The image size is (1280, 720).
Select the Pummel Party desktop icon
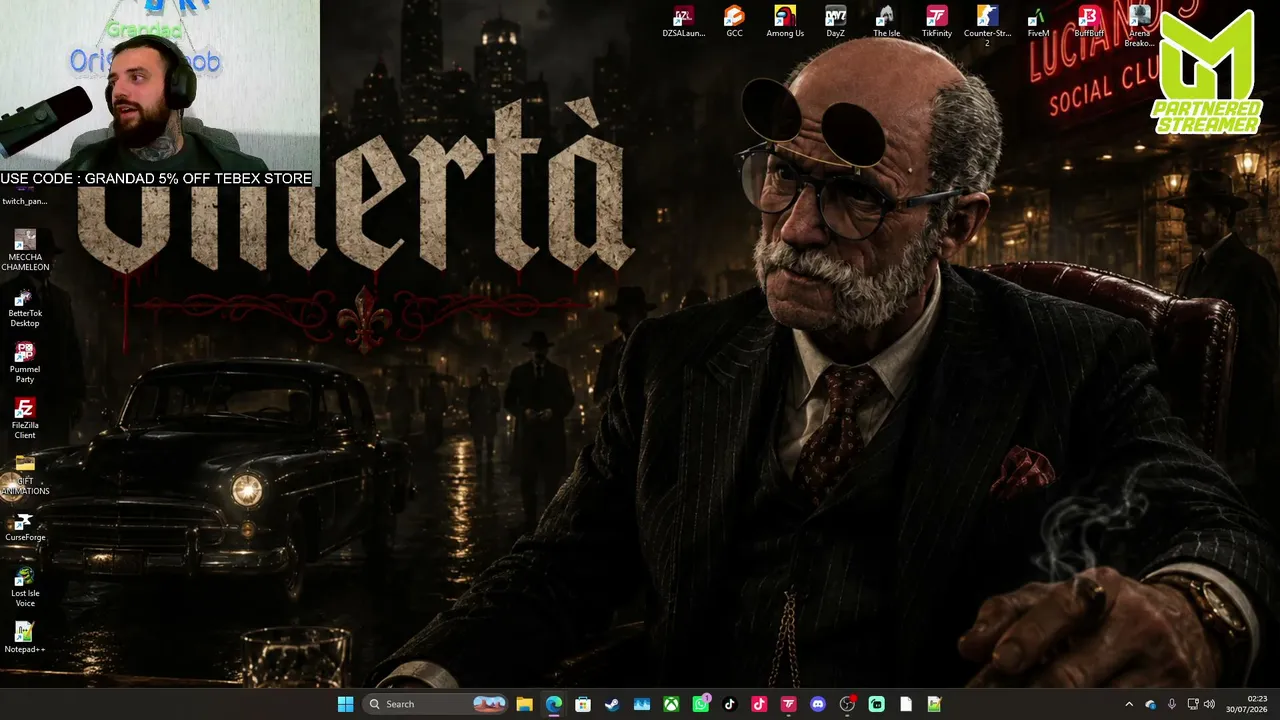click(25, 363)
